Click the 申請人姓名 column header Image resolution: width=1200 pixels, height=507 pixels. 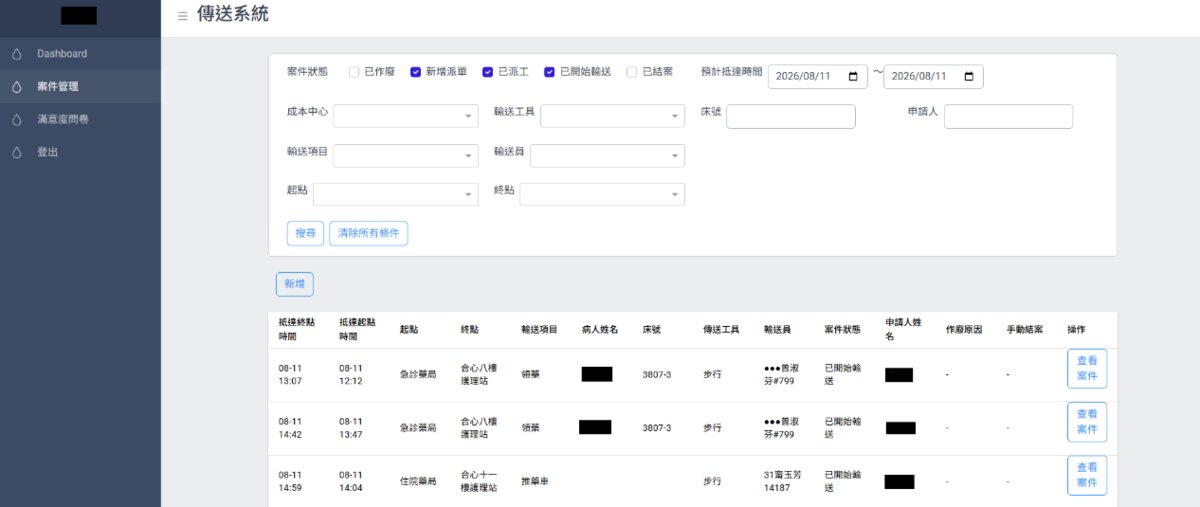click(x=903, y=329)
